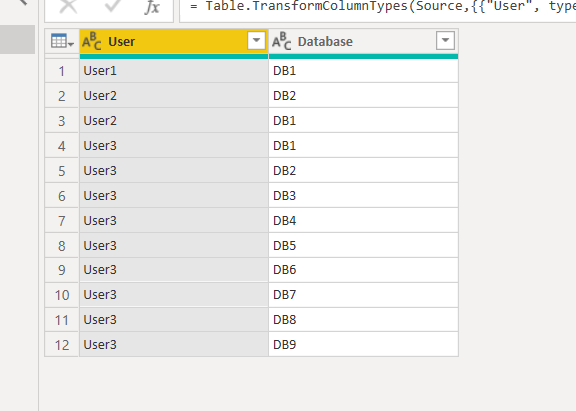
Task: Select row number 10
Action: (62, 295)
